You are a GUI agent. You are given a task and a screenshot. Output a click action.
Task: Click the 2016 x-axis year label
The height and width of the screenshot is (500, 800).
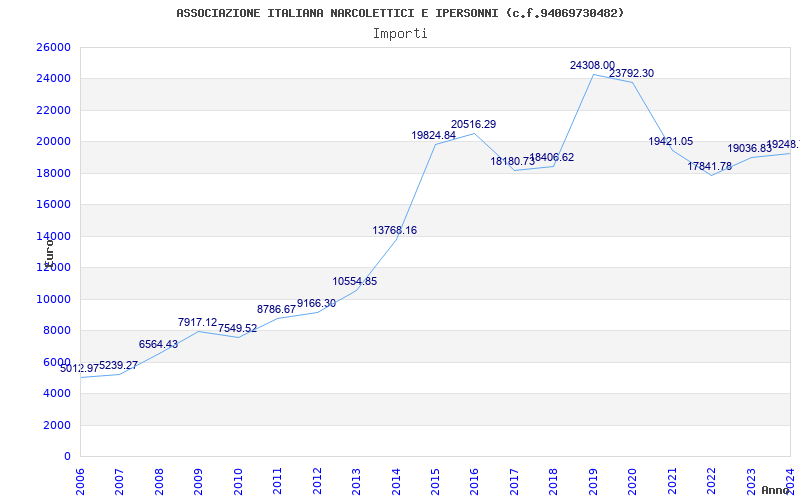pos(474,482)
